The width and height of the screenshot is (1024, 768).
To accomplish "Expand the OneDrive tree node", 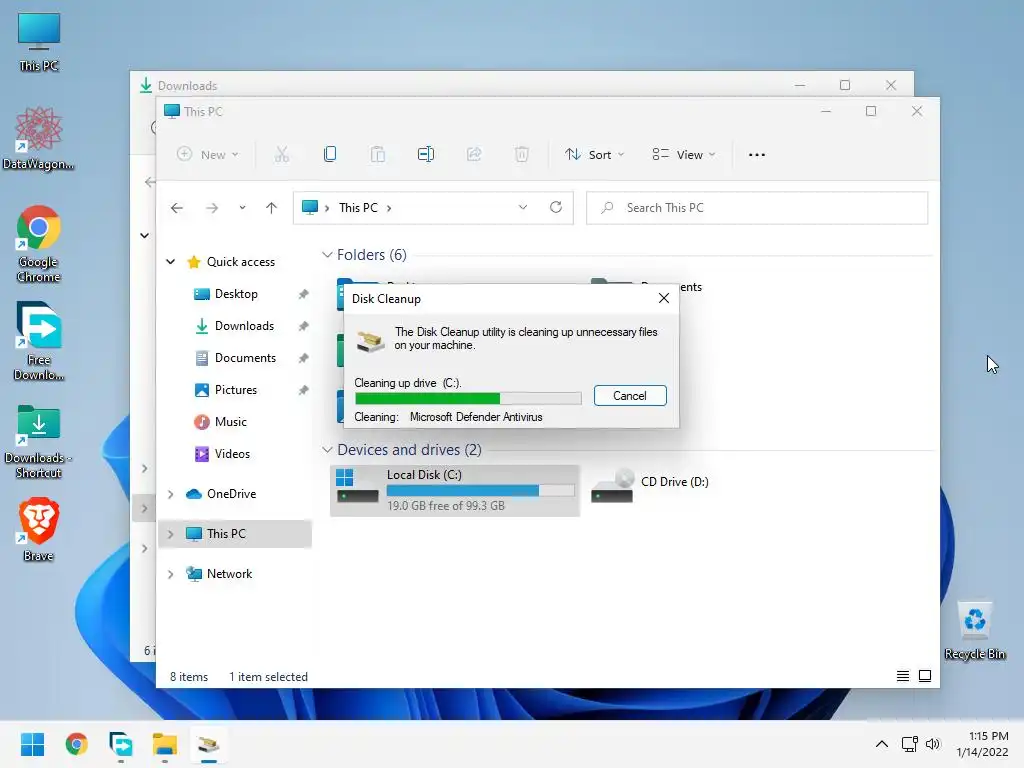I will click(170, 494).
